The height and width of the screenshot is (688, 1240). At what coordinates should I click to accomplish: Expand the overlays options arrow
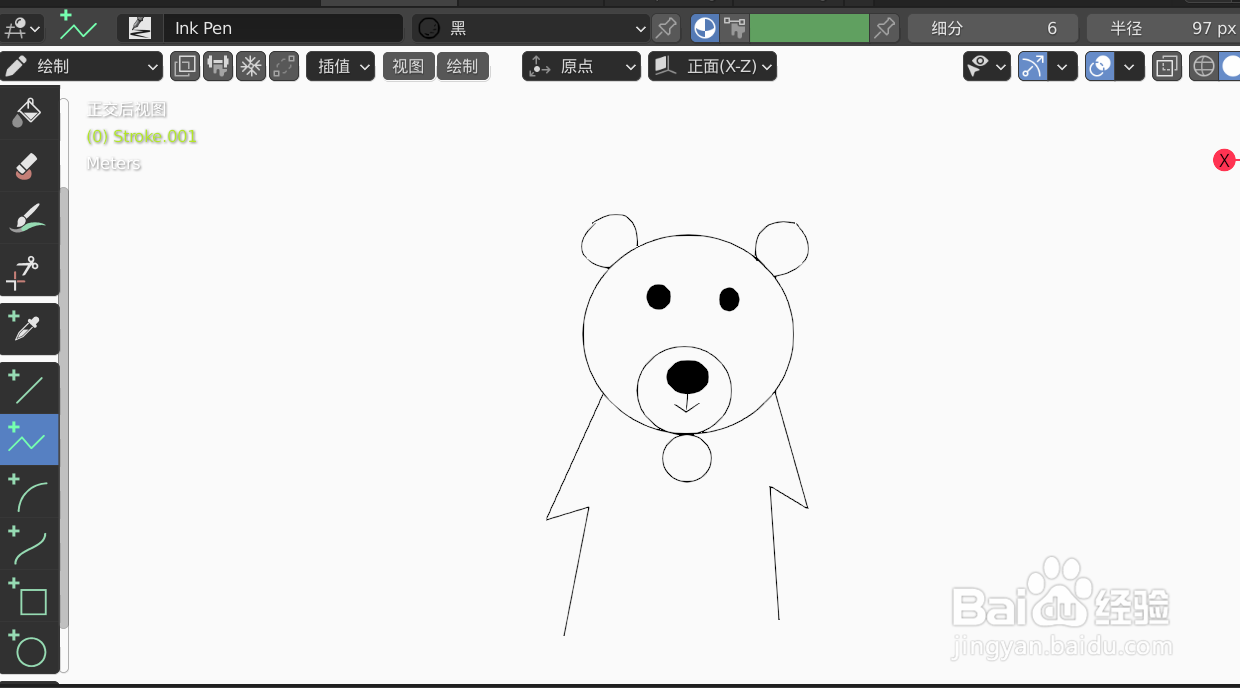pyautogui.click(x=1130, y=67)
